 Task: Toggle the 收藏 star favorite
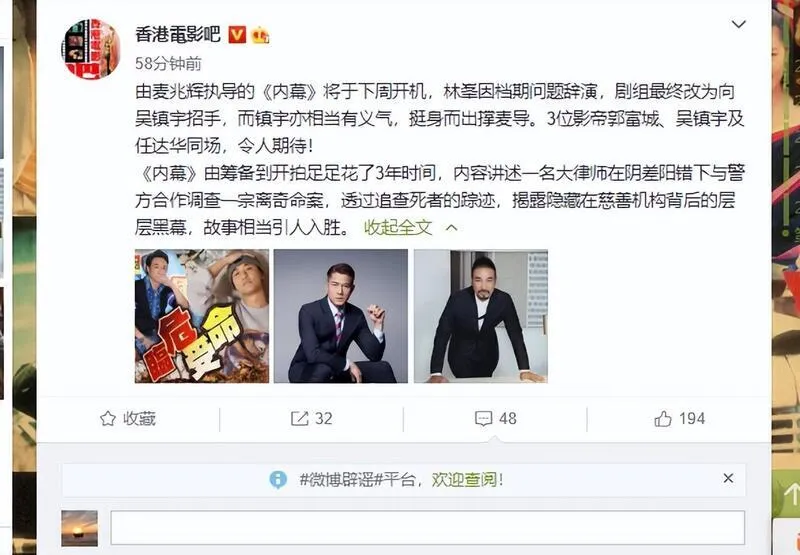(x=128, y=419)
